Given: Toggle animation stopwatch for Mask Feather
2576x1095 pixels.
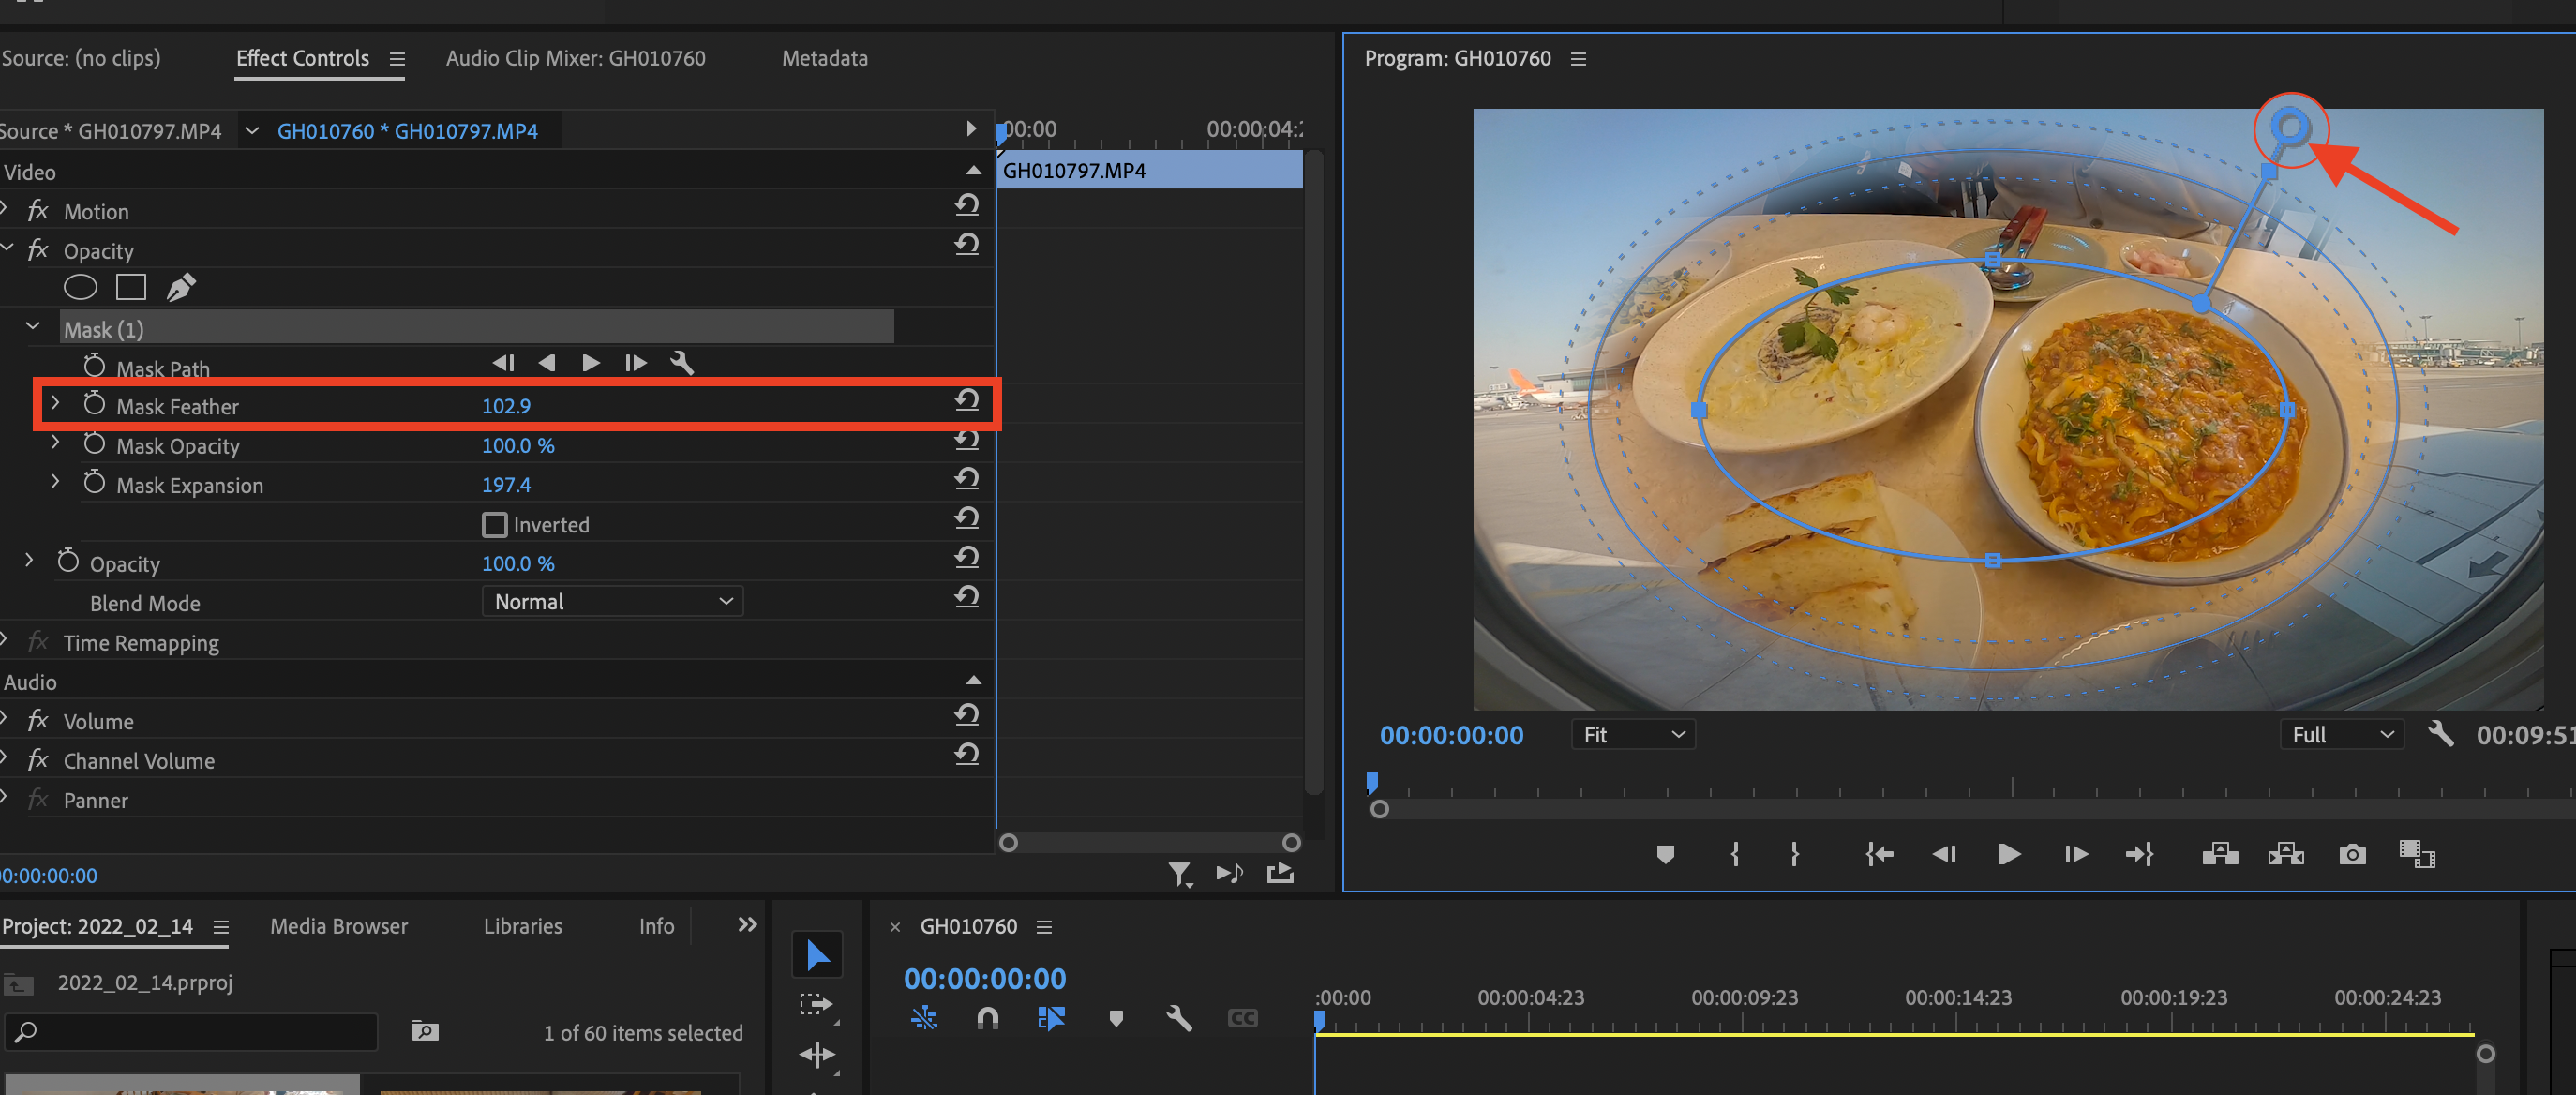Looking at the screenshot, I should 95,404.
